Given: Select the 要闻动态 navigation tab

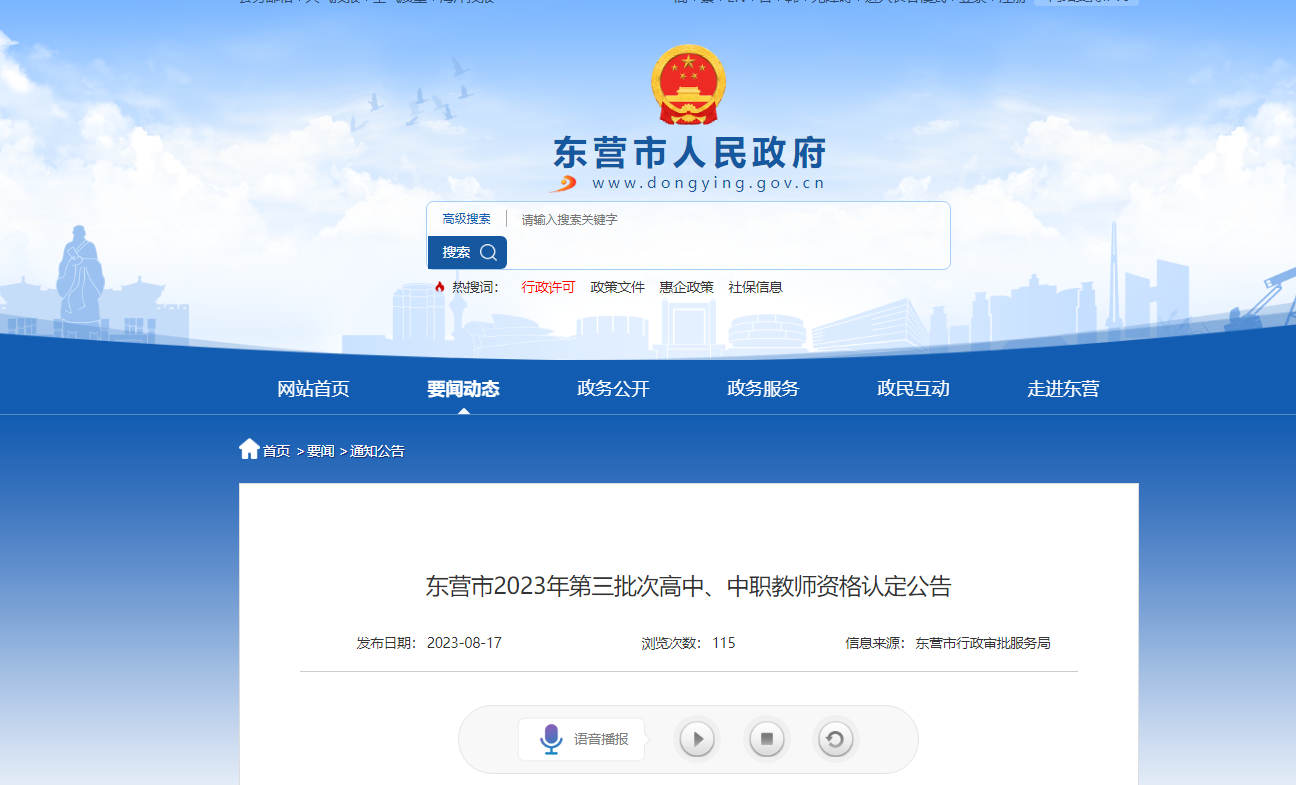Looking at the screenshot, I should tap(463, 389).
